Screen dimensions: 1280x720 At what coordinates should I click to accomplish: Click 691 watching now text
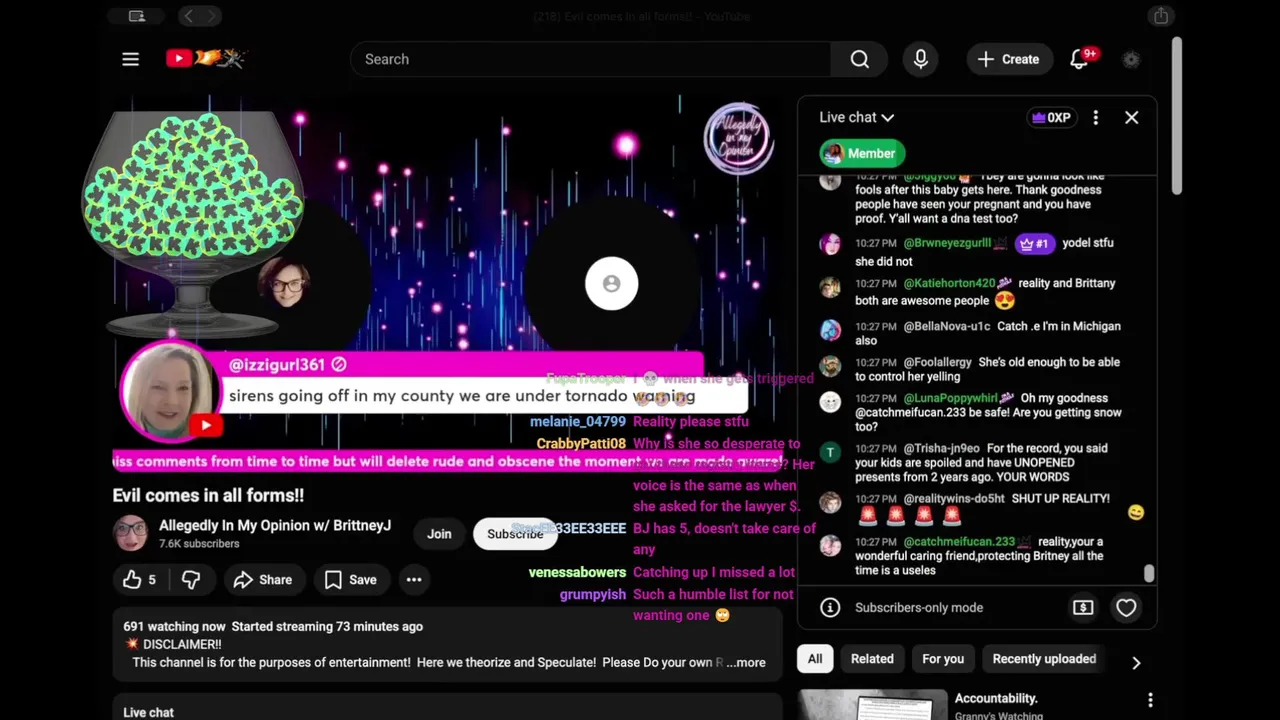tap(174, 626)
